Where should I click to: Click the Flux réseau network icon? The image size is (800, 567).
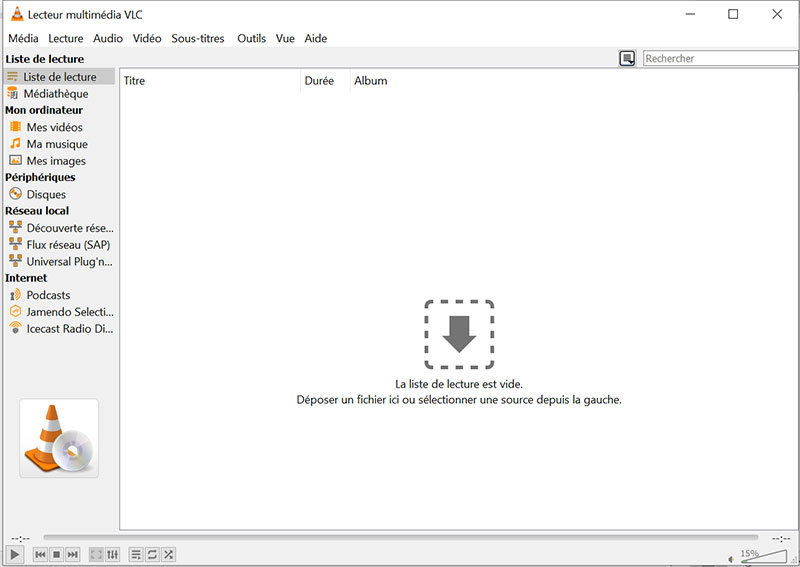coord(16,244)
